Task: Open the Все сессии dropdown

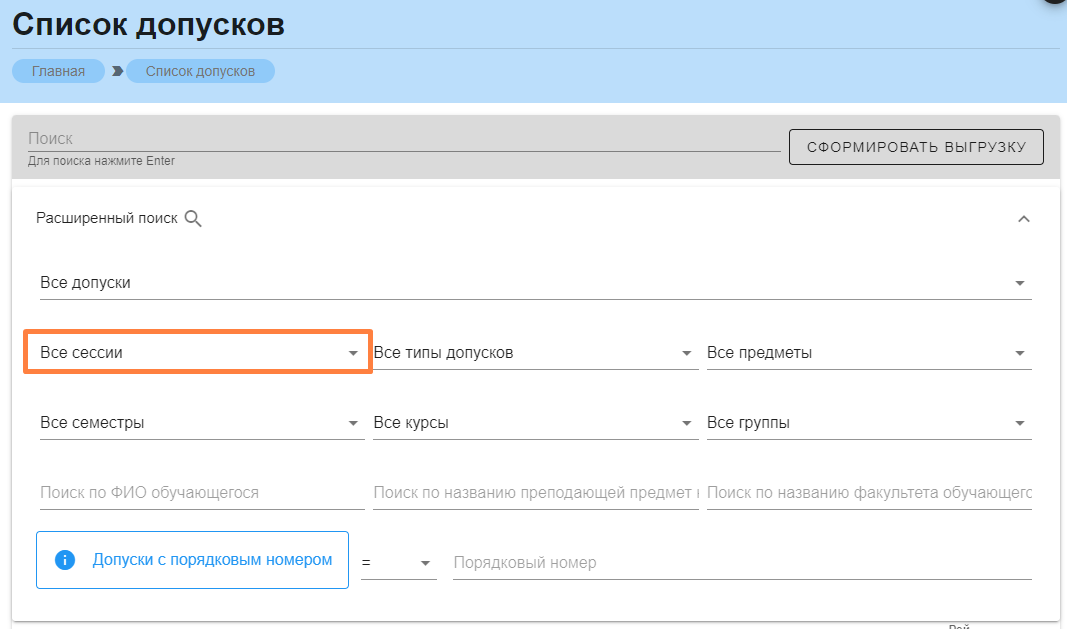Action: coord(199,353)
